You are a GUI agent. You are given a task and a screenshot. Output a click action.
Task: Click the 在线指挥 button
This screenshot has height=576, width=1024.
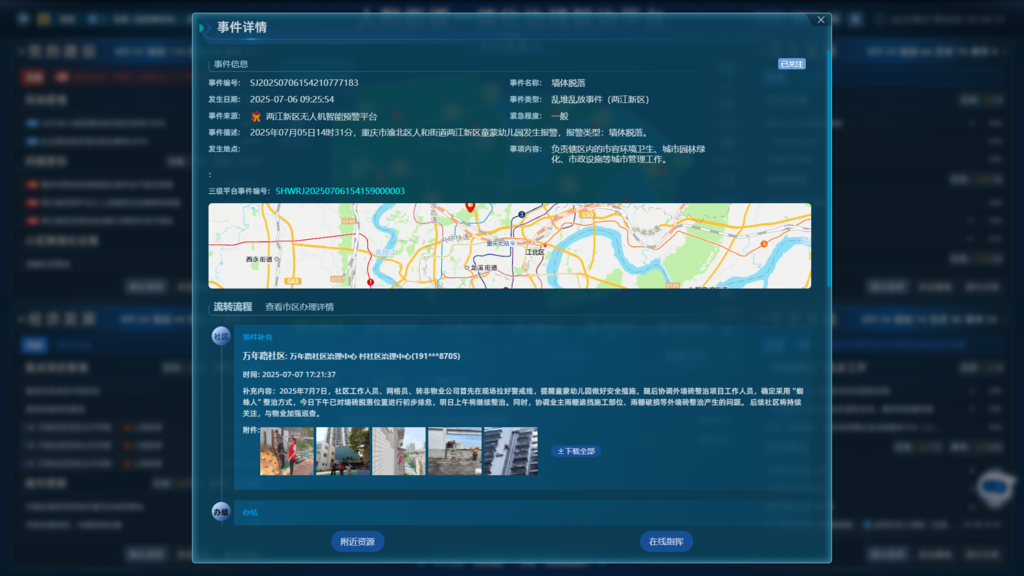click(x=666, y=541)
